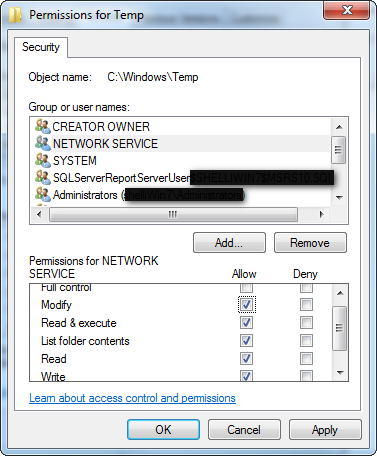Uncheck Allow for Read permission
Viewport: 377px width, 456px height.
click(x=247, y=359)
